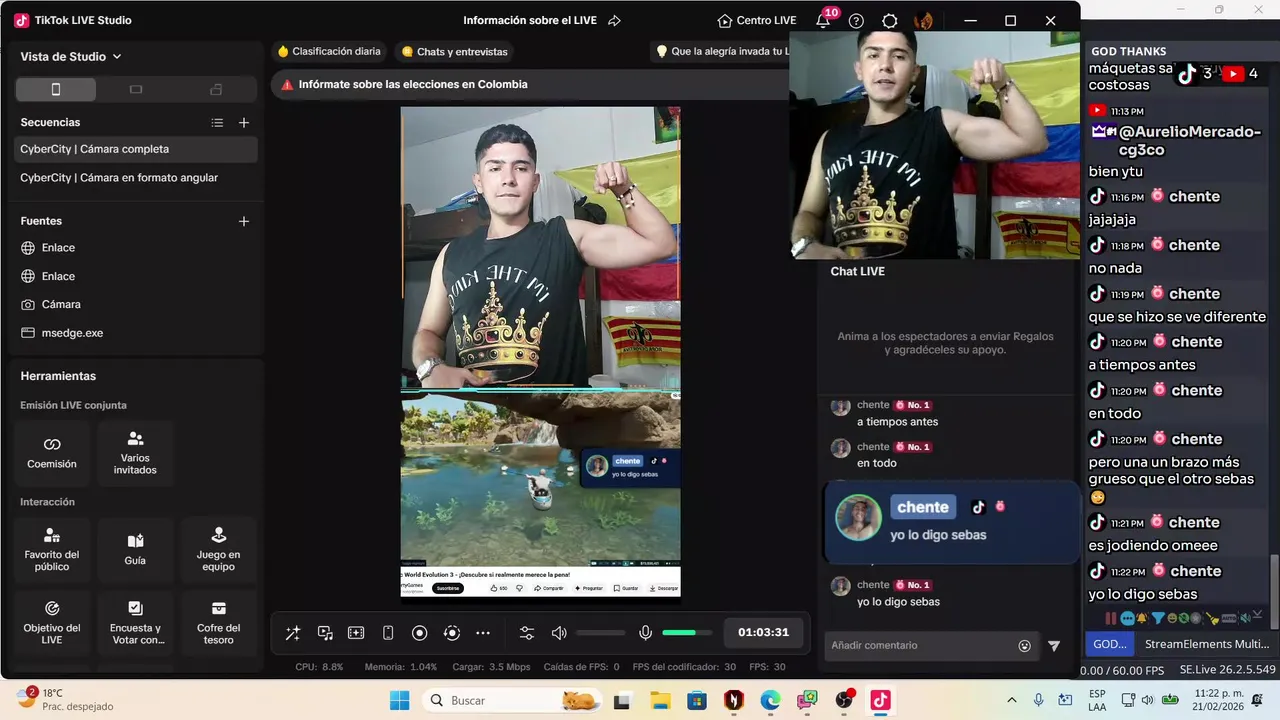Viewport: 1280px width, 720px height.
Task: Open the Infórmate sobre las elecciones notice
Action: pyautogui.click(x=530, y=85)
